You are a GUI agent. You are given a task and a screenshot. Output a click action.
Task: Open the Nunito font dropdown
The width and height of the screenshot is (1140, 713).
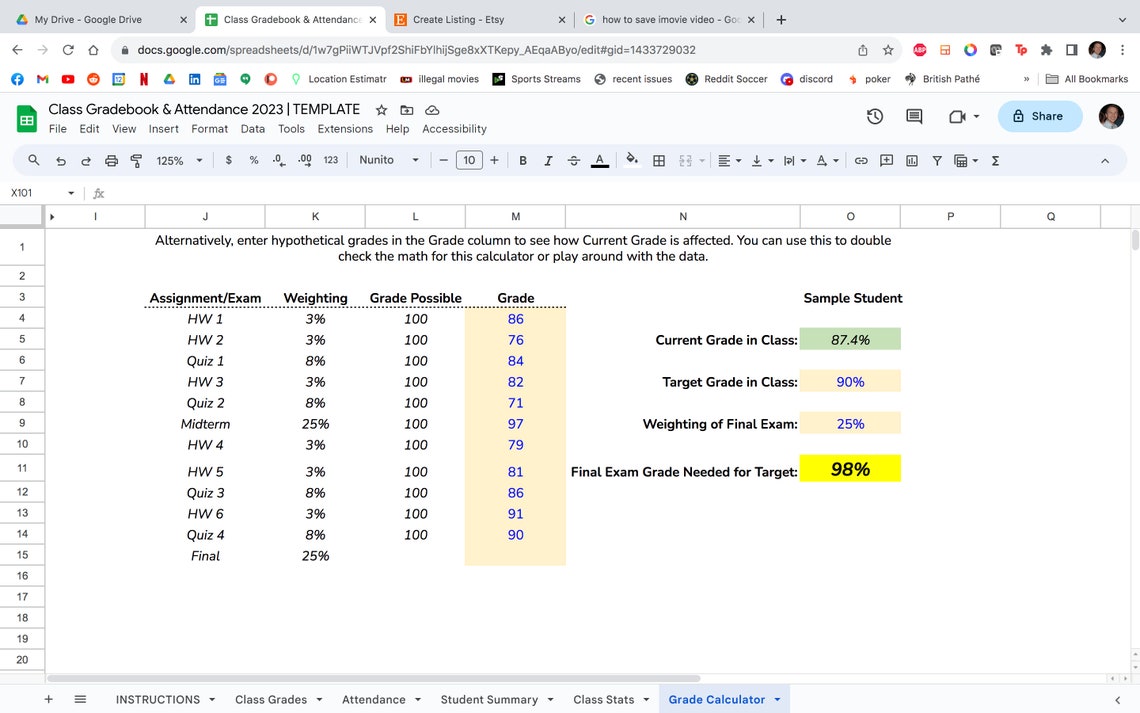[x=389, y=160]
